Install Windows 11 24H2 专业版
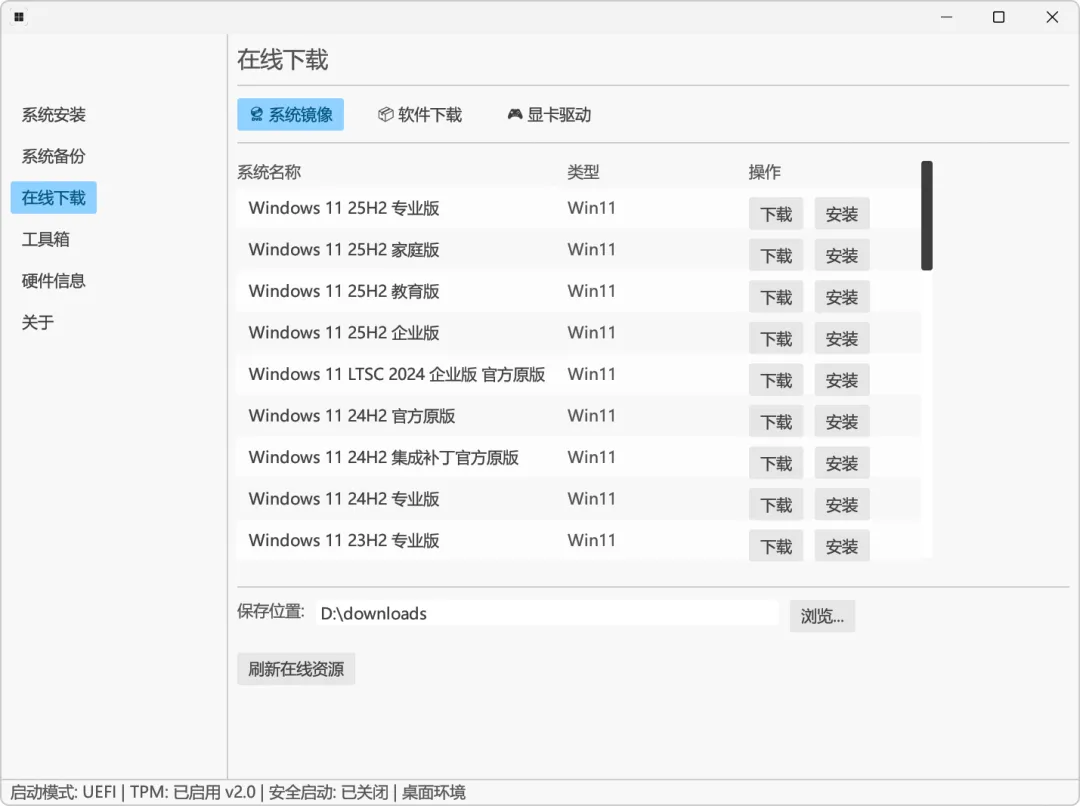Viewport: 1080px width, 806px height. click(842, 505)
